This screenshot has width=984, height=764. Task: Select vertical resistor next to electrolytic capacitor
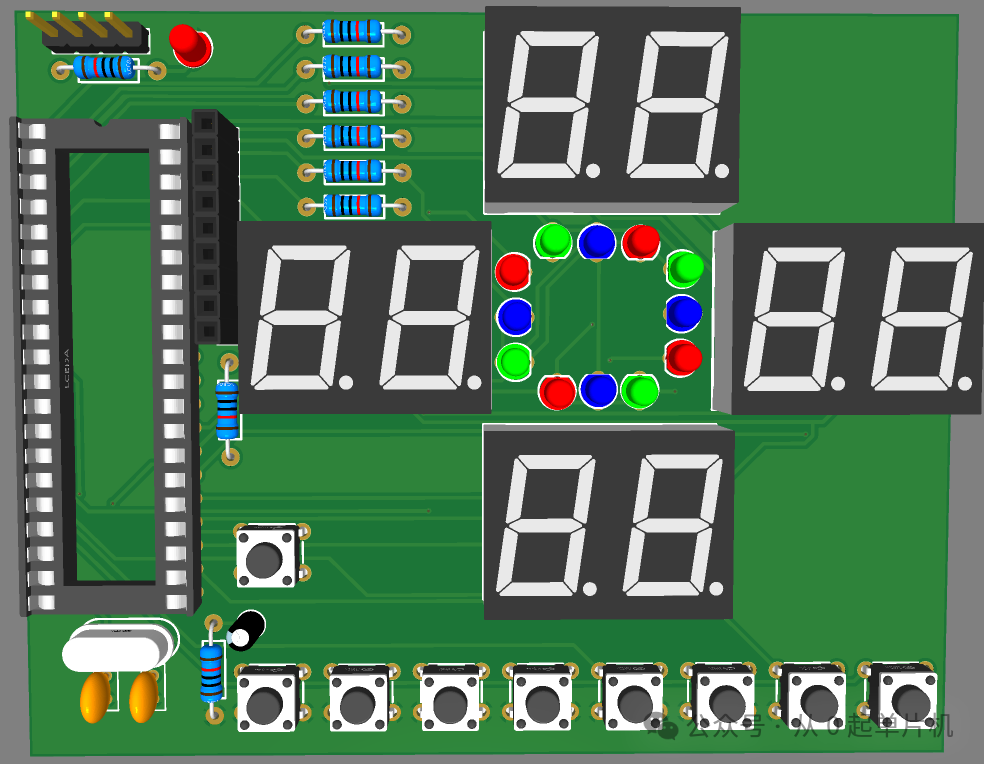[211, 669]
